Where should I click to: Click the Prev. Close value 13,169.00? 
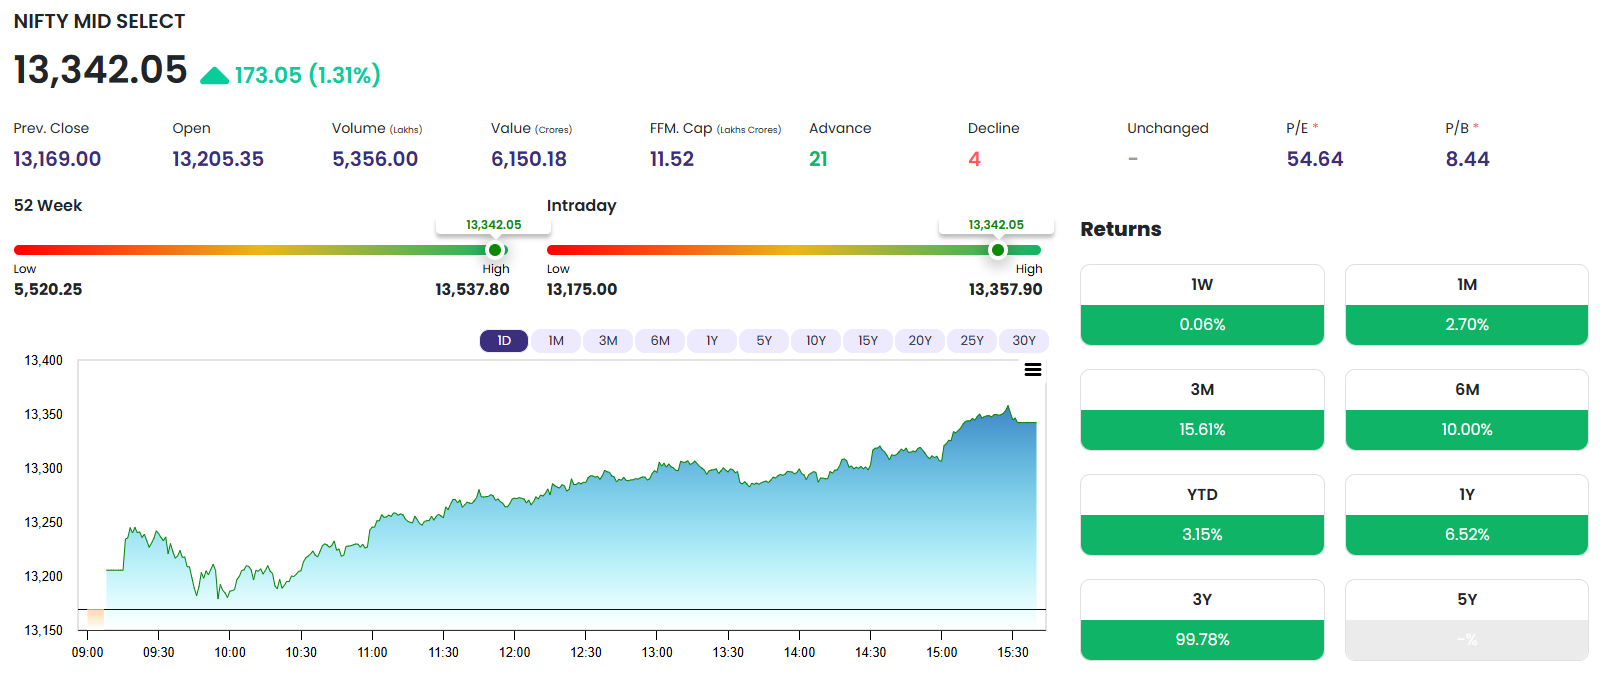coord(57,159)
